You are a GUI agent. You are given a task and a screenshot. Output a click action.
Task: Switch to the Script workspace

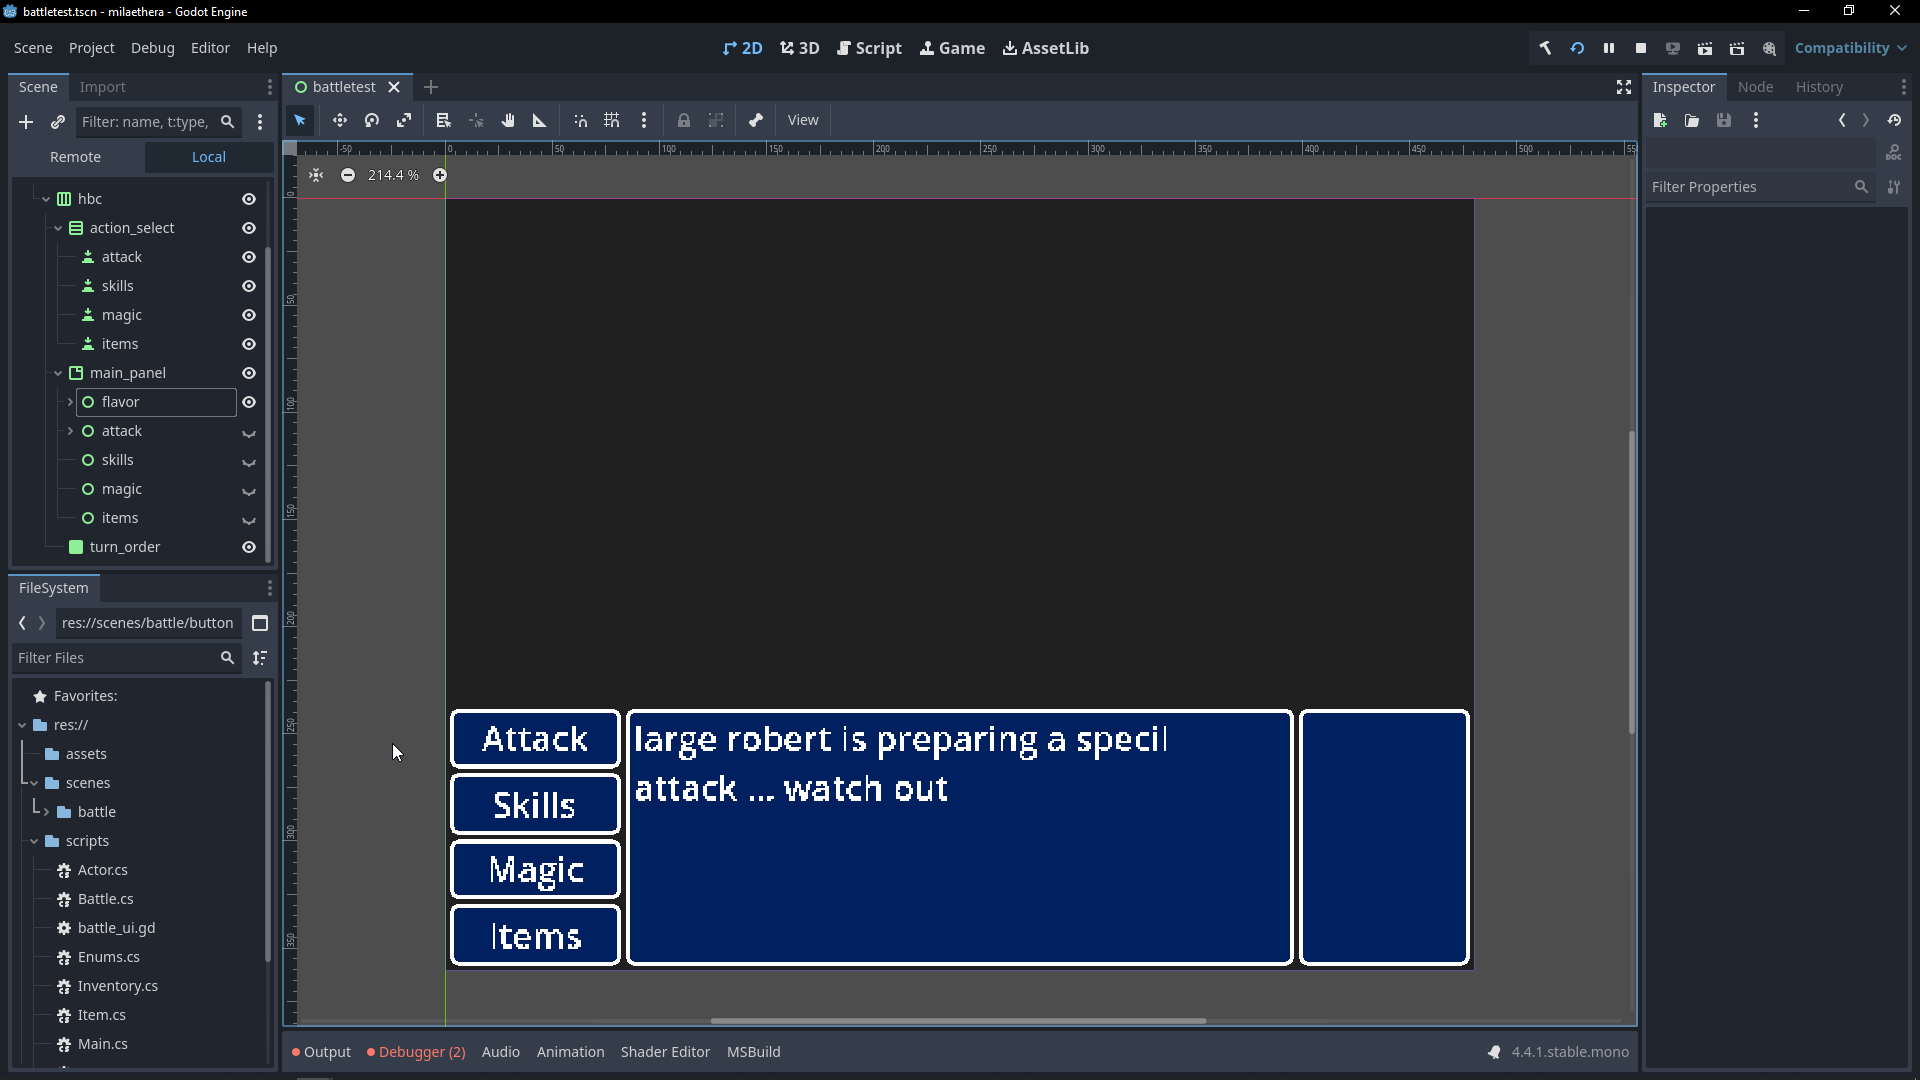coord(869,48)
